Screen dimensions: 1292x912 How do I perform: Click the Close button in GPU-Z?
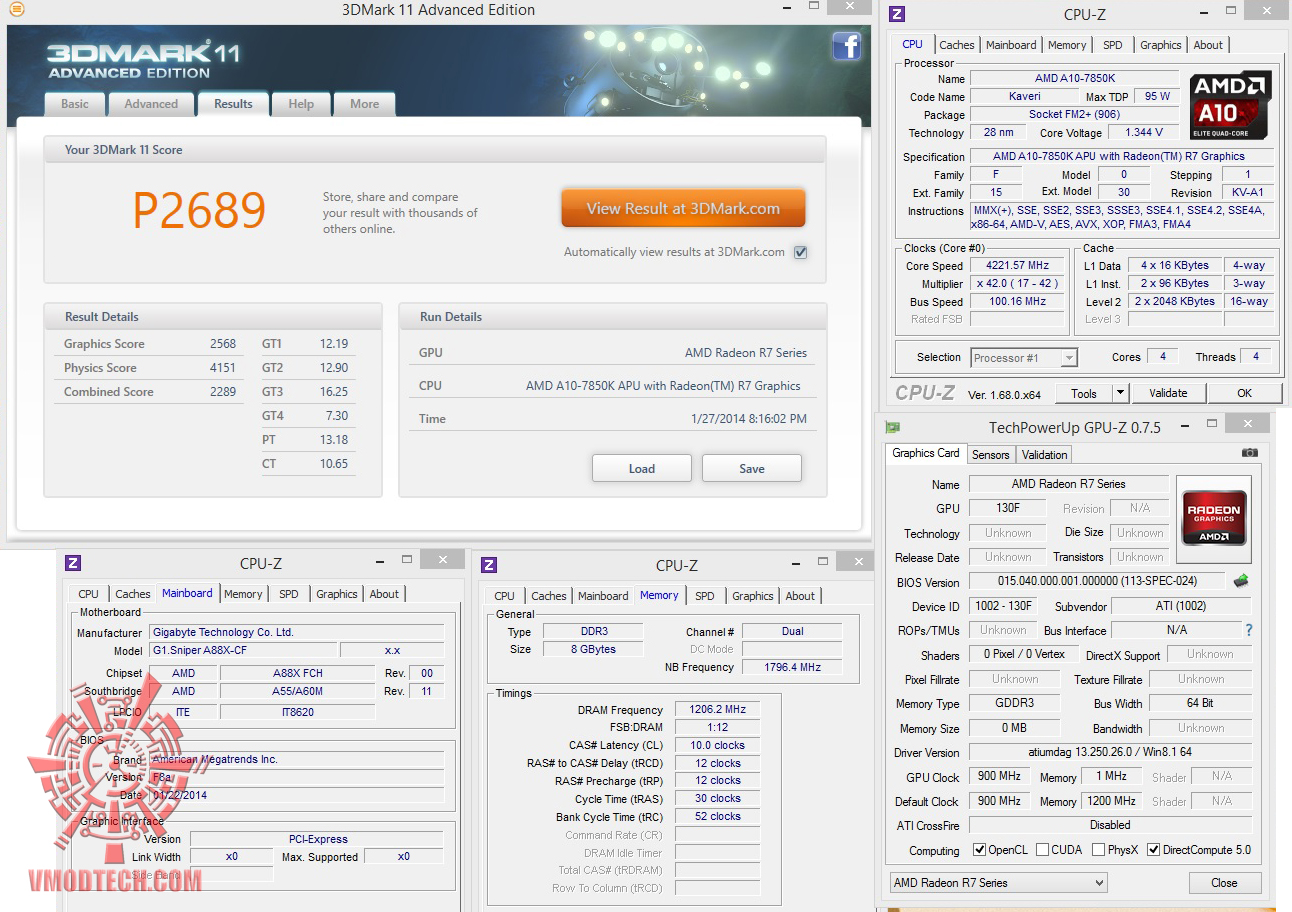click(x=1224, y=883)
